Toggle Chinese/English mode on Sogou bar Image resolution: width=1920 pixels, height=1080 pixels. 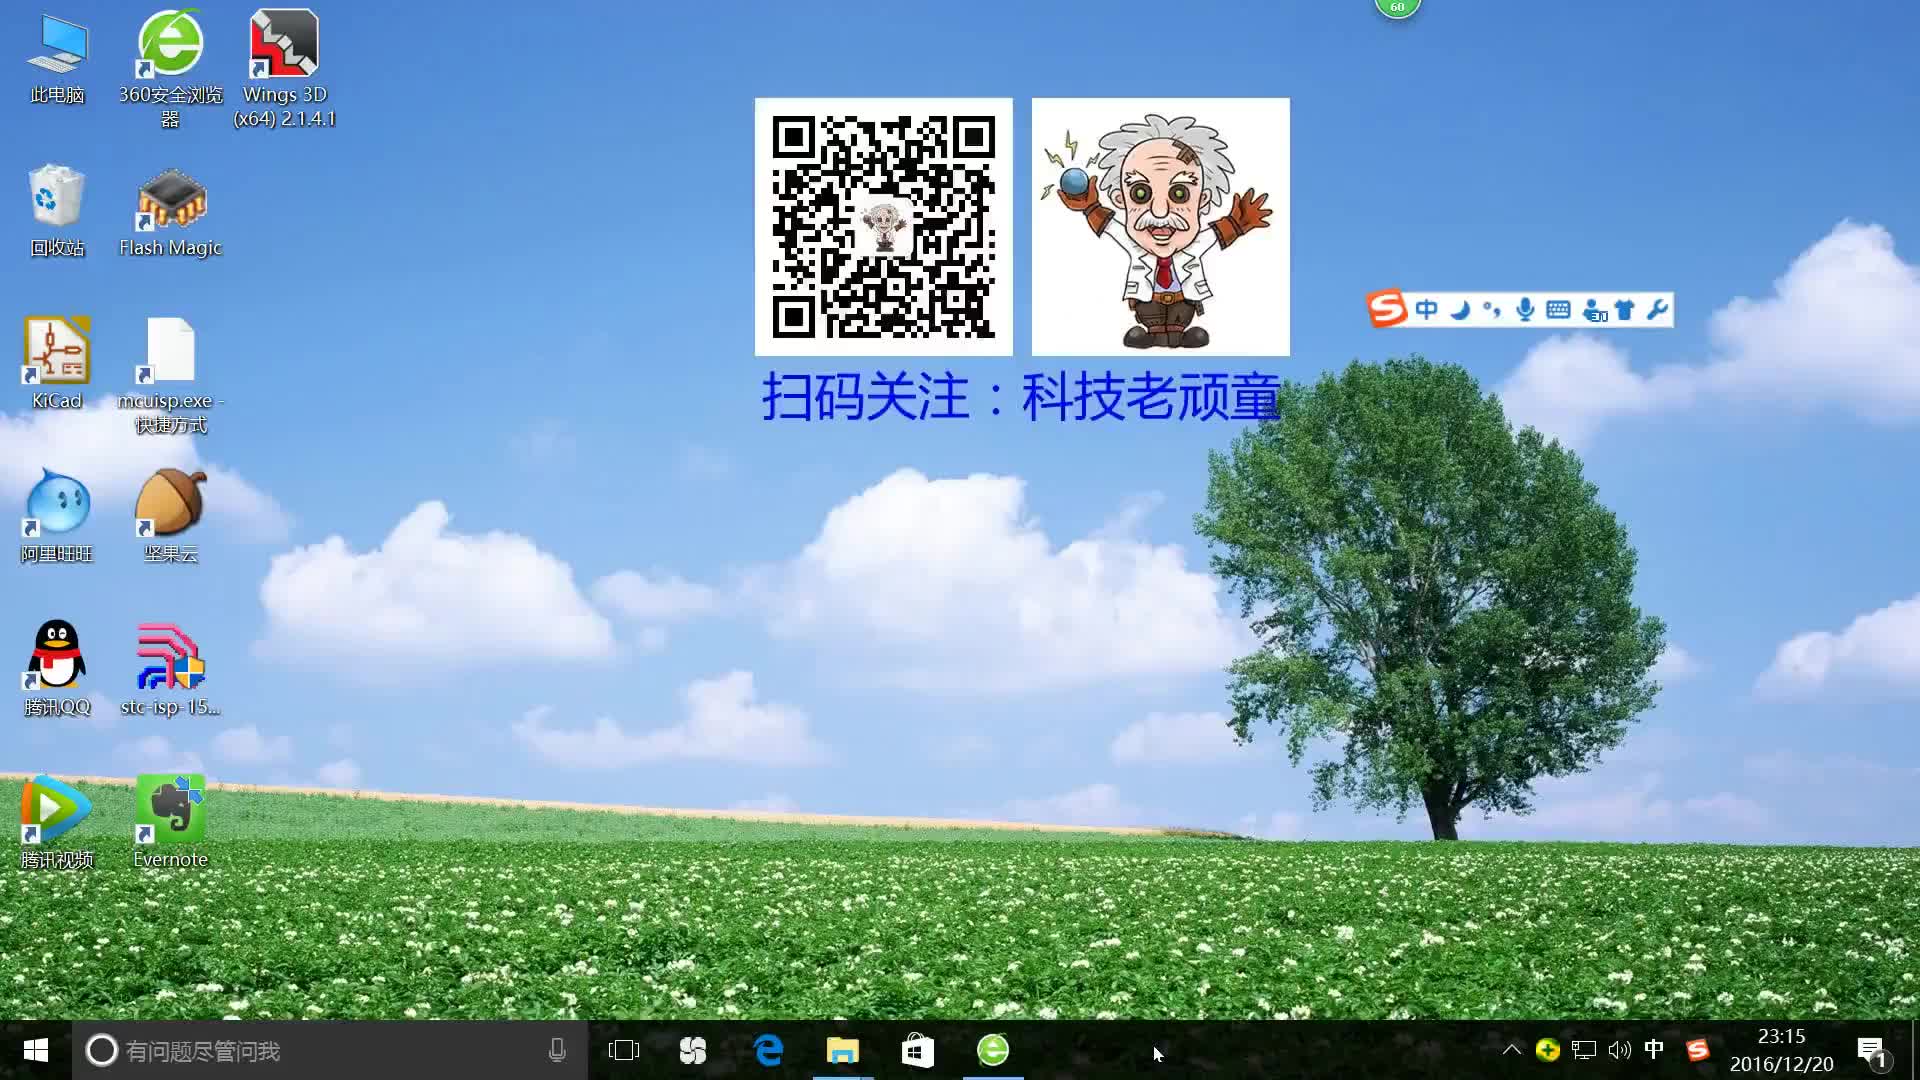[x=1427, y=310]
